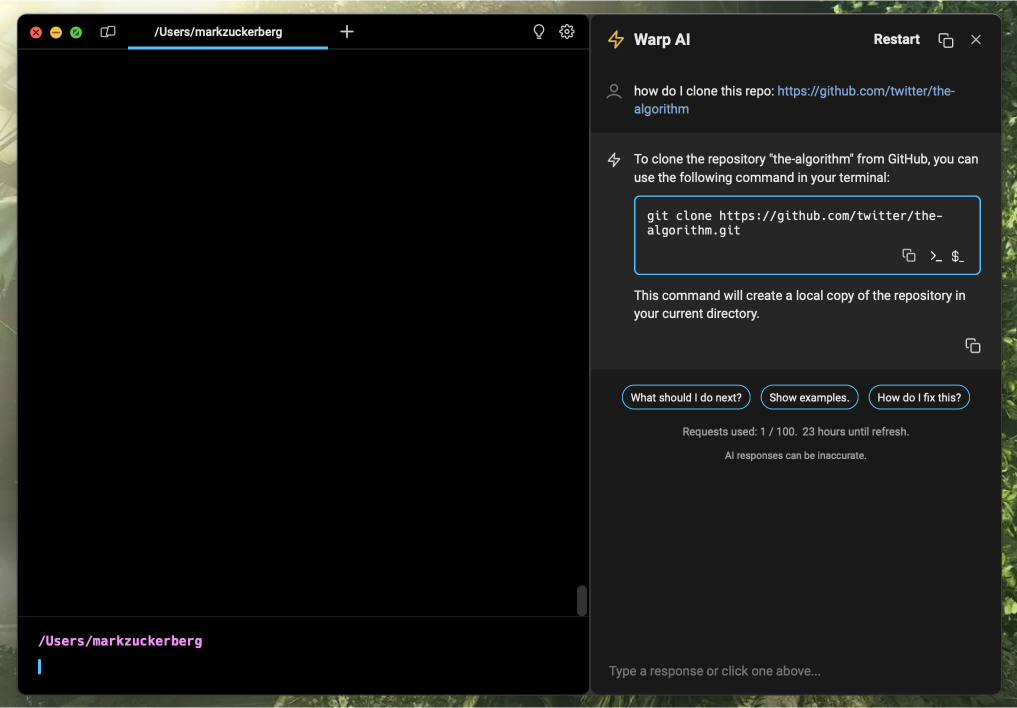Open the settings gear icon

tap(567, 32)
